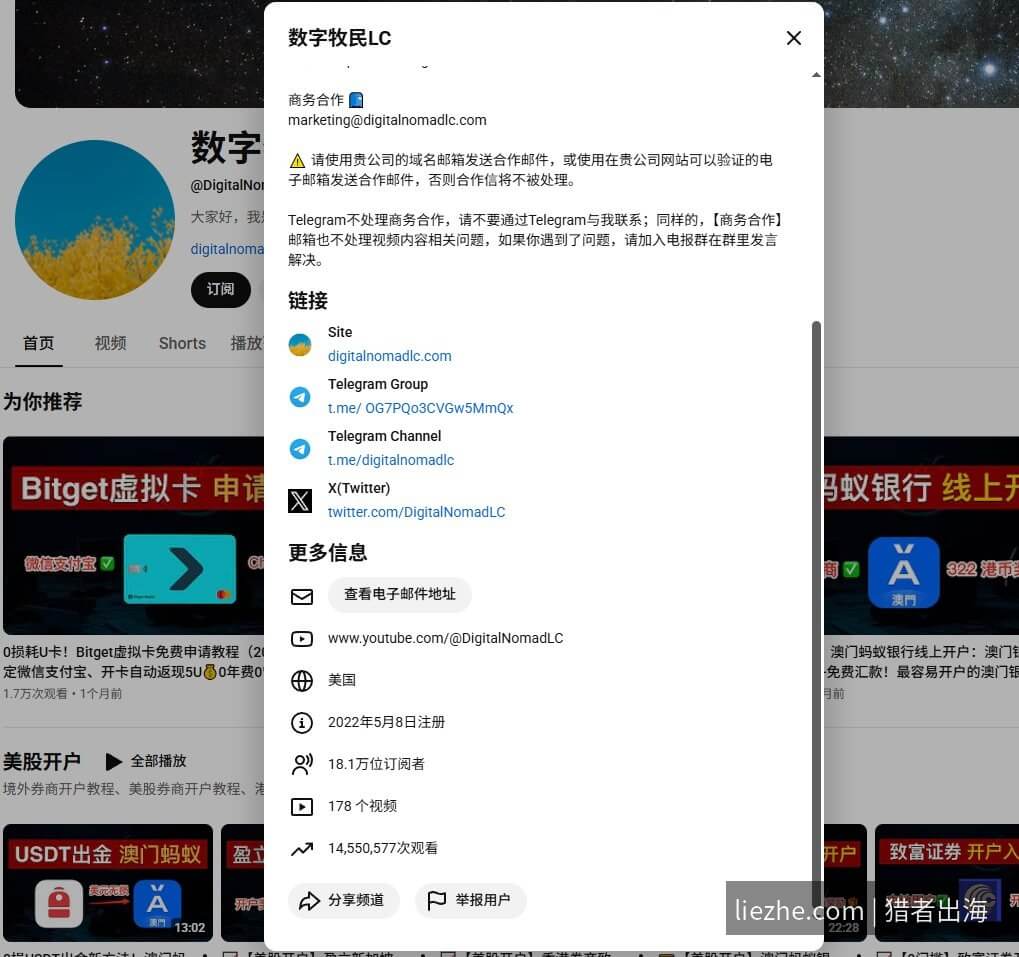
Task: Click the Site avatar icon
Action: 300,345
